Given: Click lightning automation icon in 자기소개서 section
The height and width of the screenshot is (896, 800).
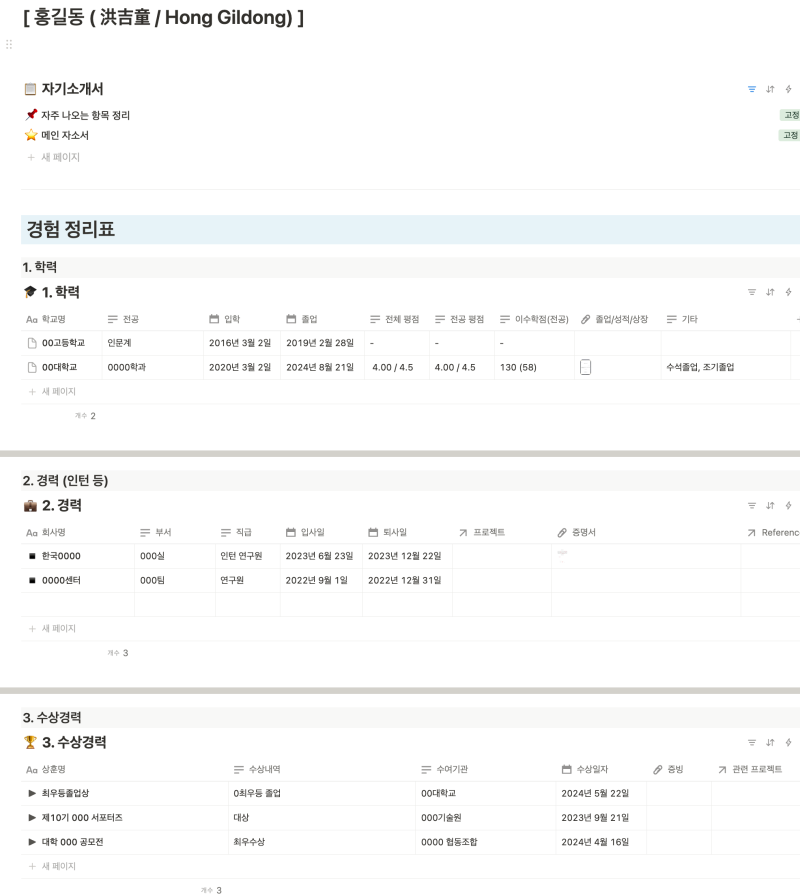Looking at the screenshot, I should [789, 89].
